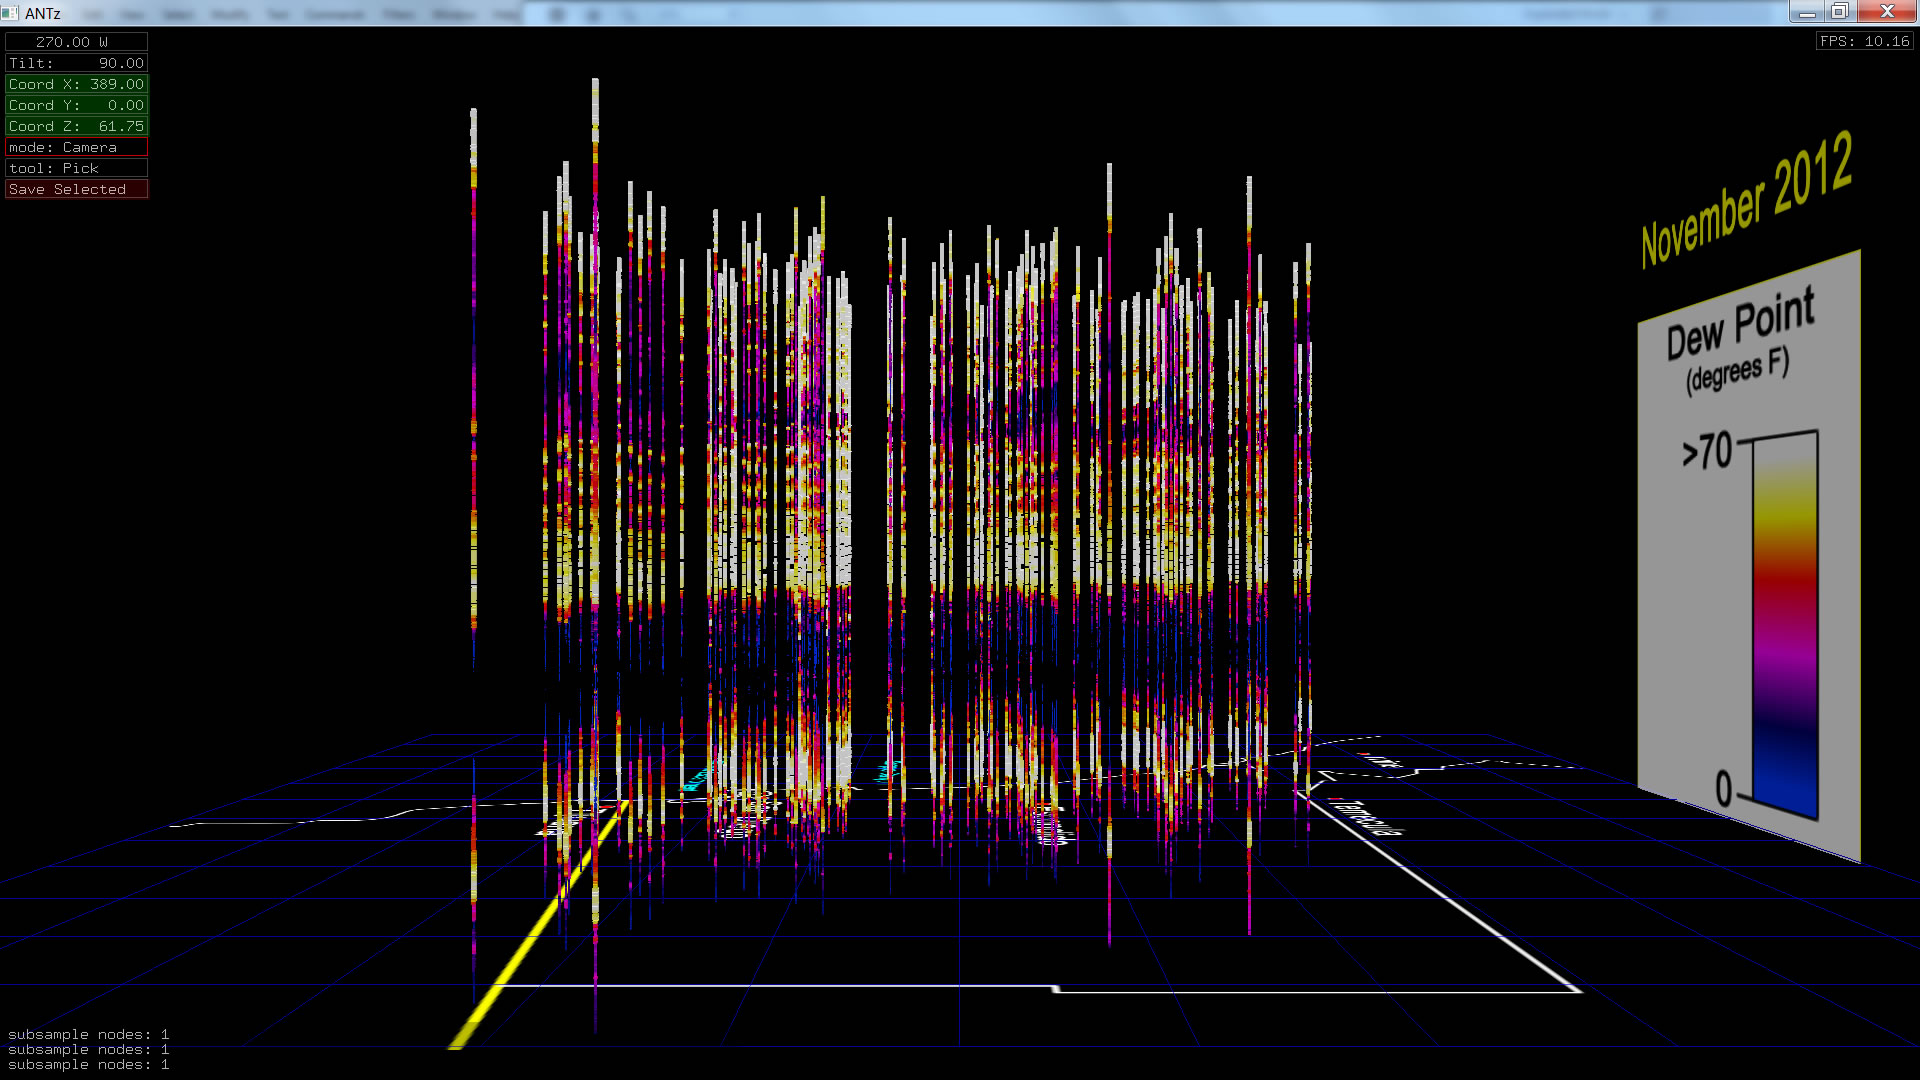Click the ANTz application icon in title bar

pos(10,13)
